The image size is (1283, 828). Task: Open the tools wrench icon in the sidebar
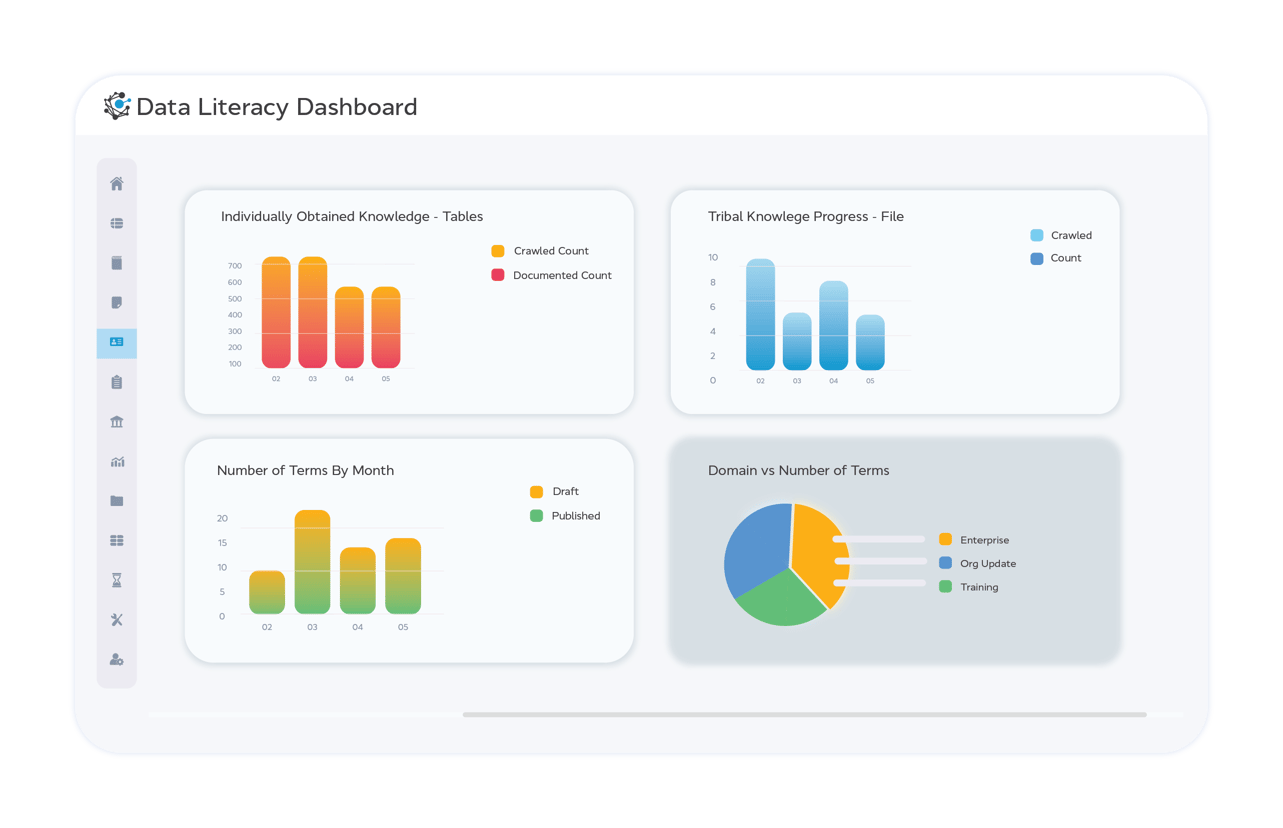[116, 619]
